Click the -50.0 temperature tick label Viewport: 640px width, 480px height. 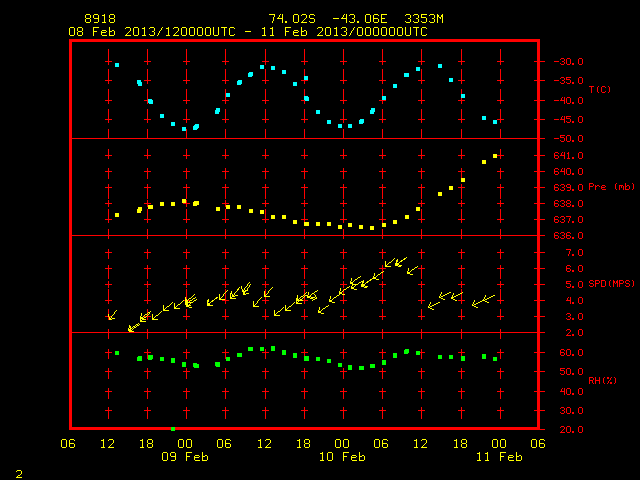click(568, 139)
